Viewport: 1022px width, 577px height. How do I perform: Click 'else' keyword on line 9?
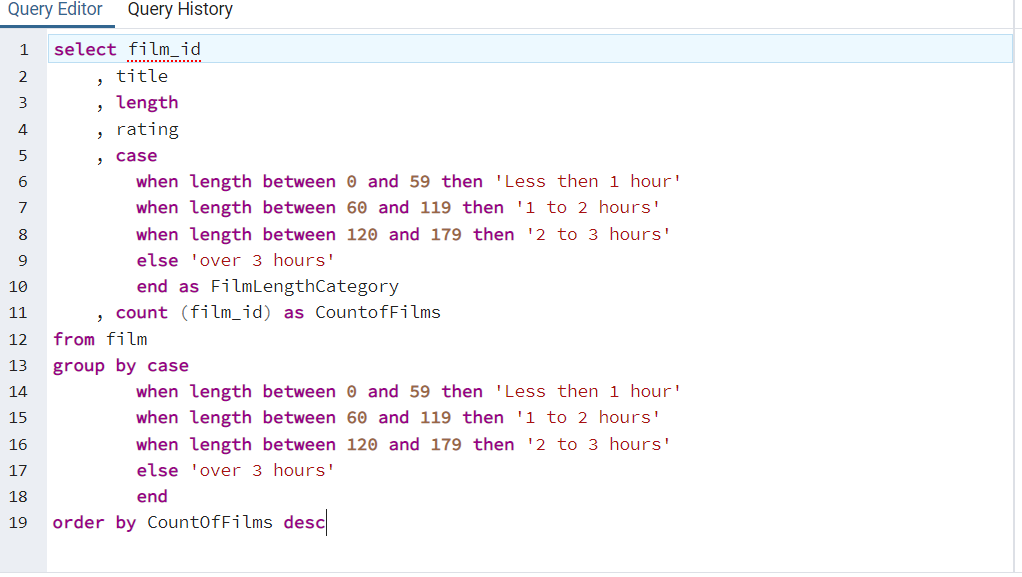pos(158,260)
